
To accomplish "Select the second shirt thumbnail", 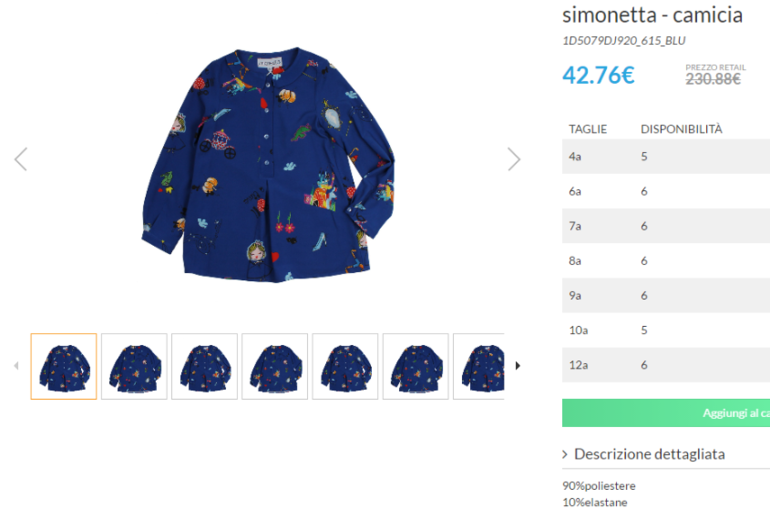I will click(x=134, y=366).
